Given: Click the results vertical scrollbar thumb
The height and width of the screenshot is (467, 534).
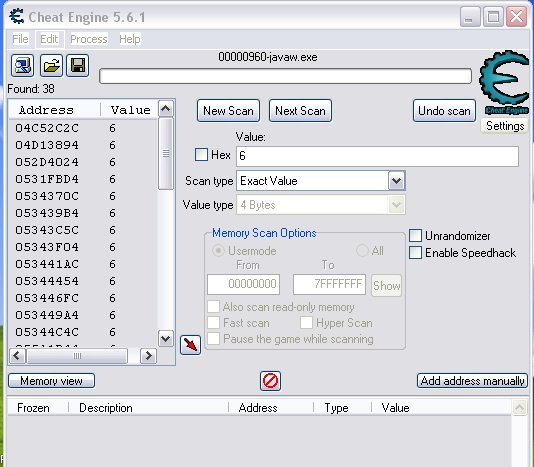Looking at the screenshot, I should click(x=166, y=154).
